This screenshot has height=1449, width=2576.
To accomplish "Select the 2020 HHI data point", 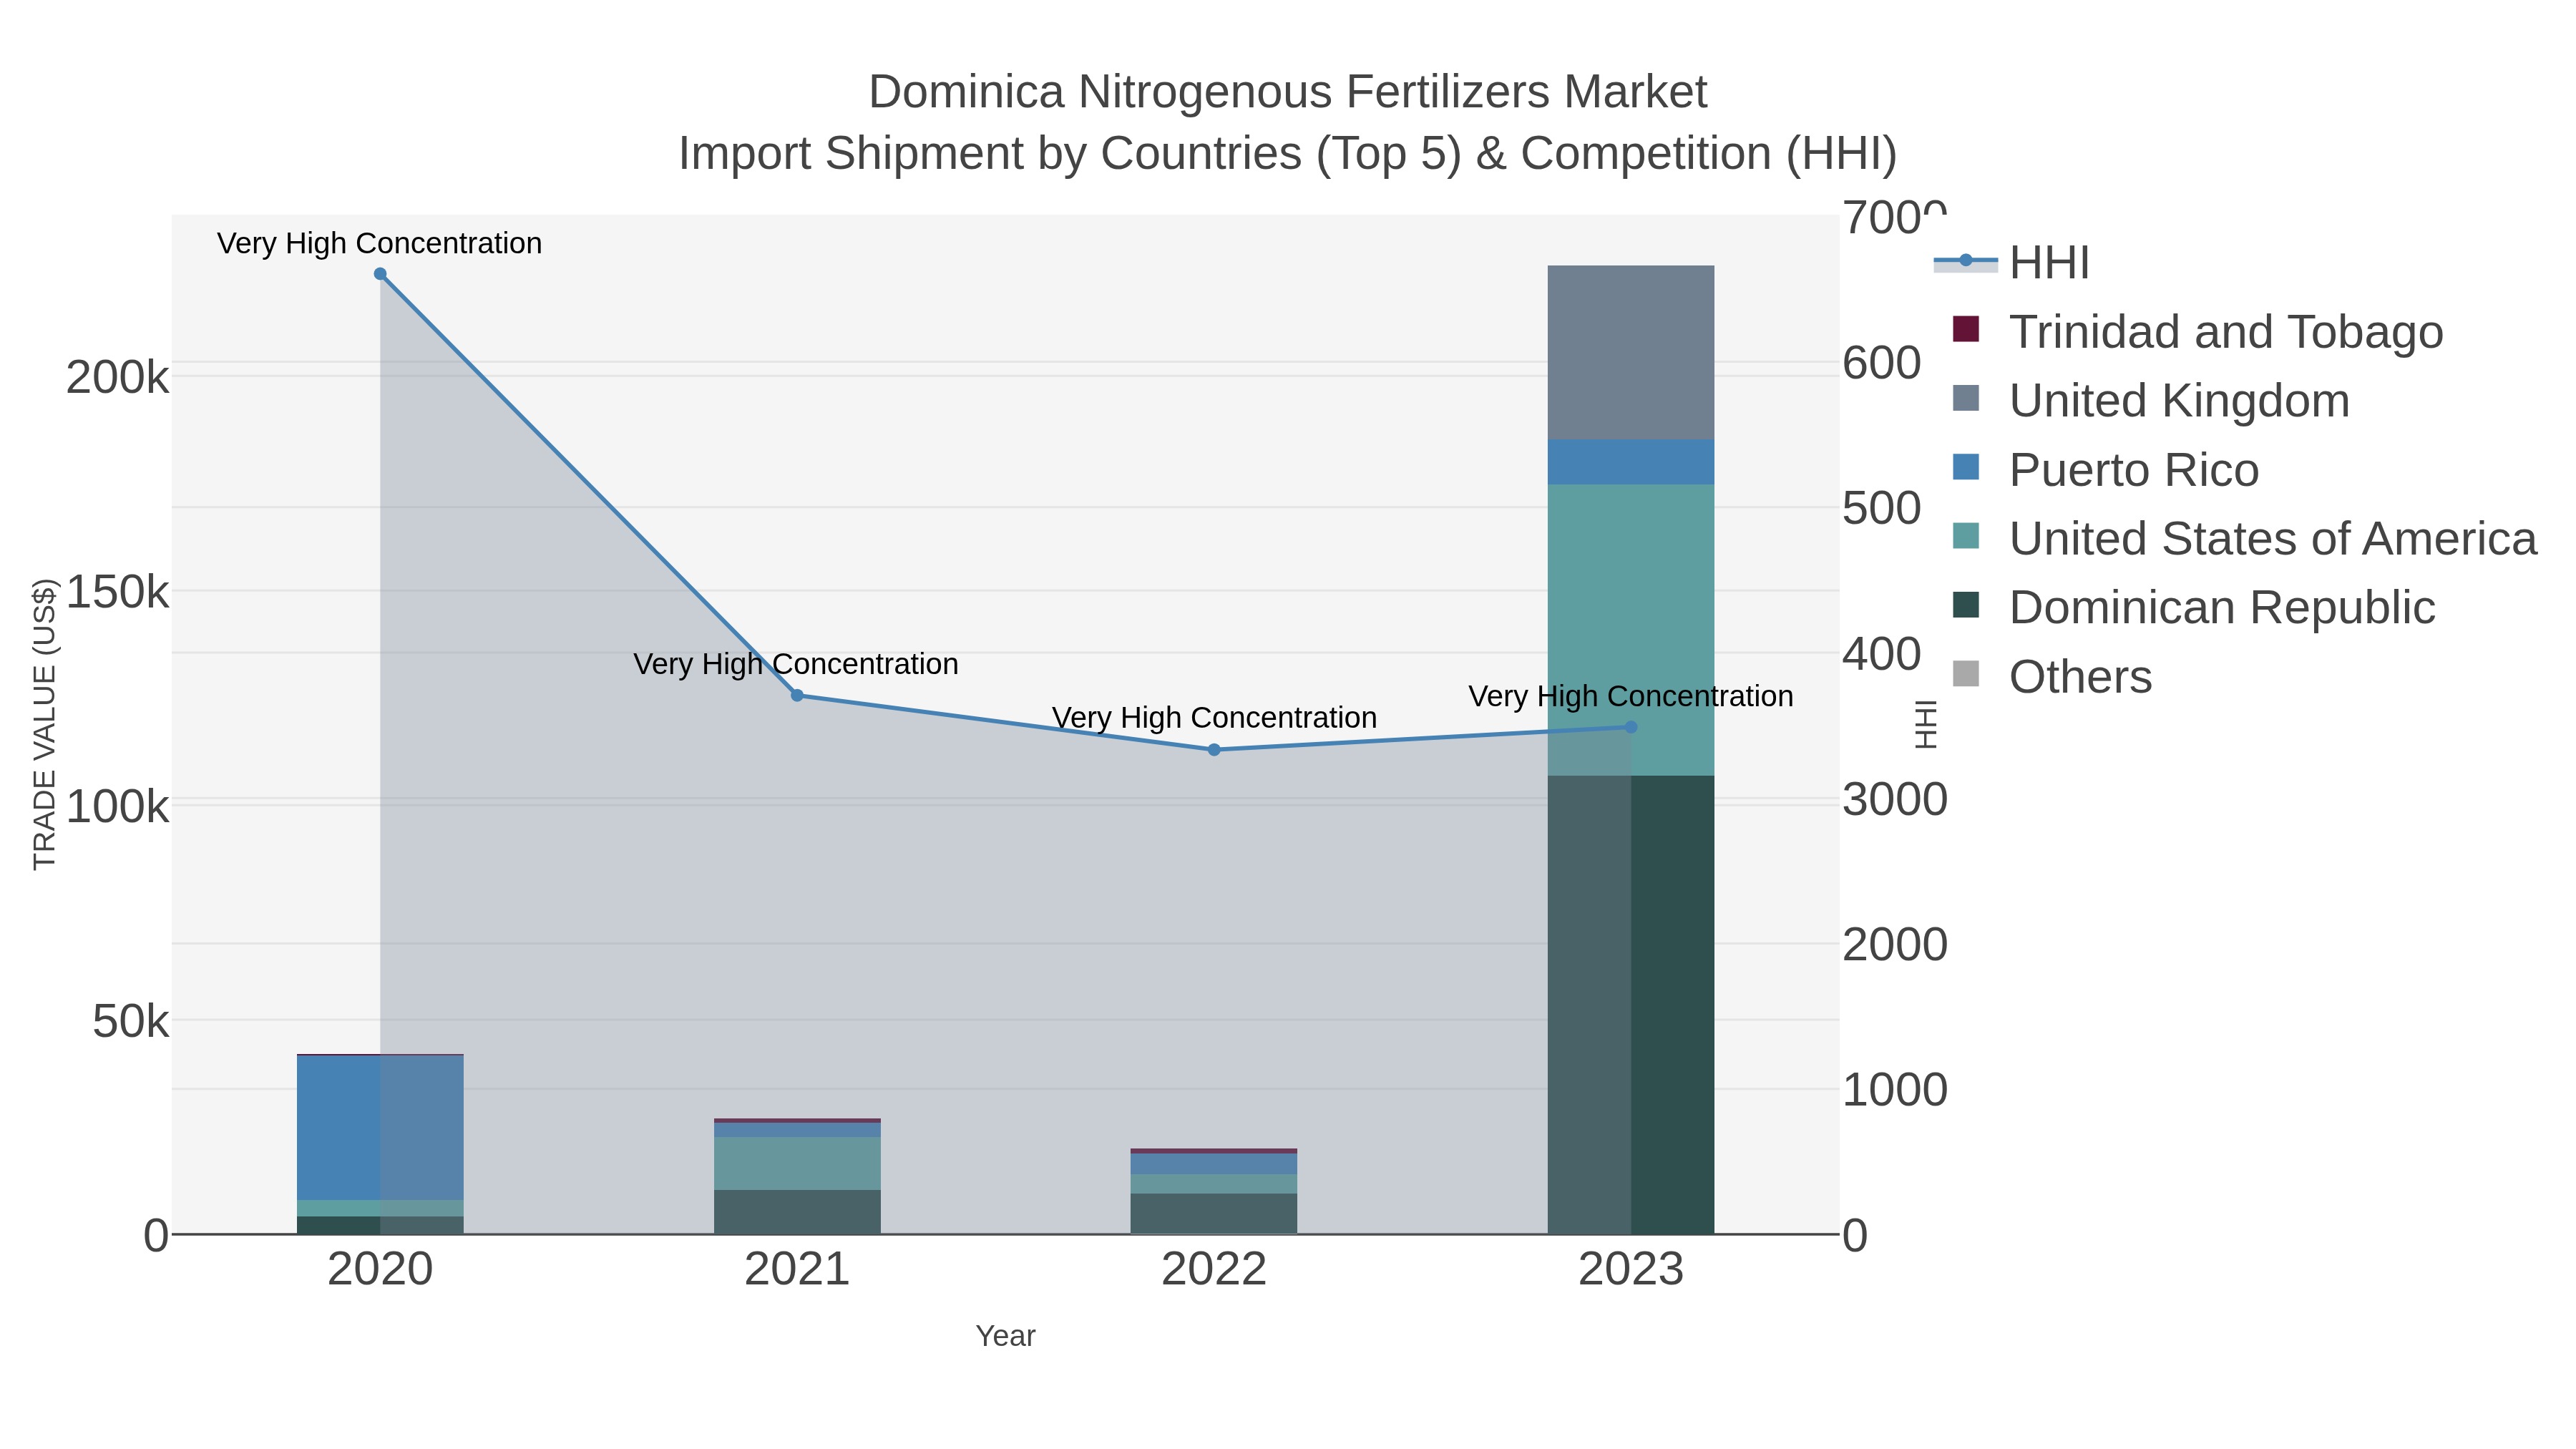I will tap(380, 274).
